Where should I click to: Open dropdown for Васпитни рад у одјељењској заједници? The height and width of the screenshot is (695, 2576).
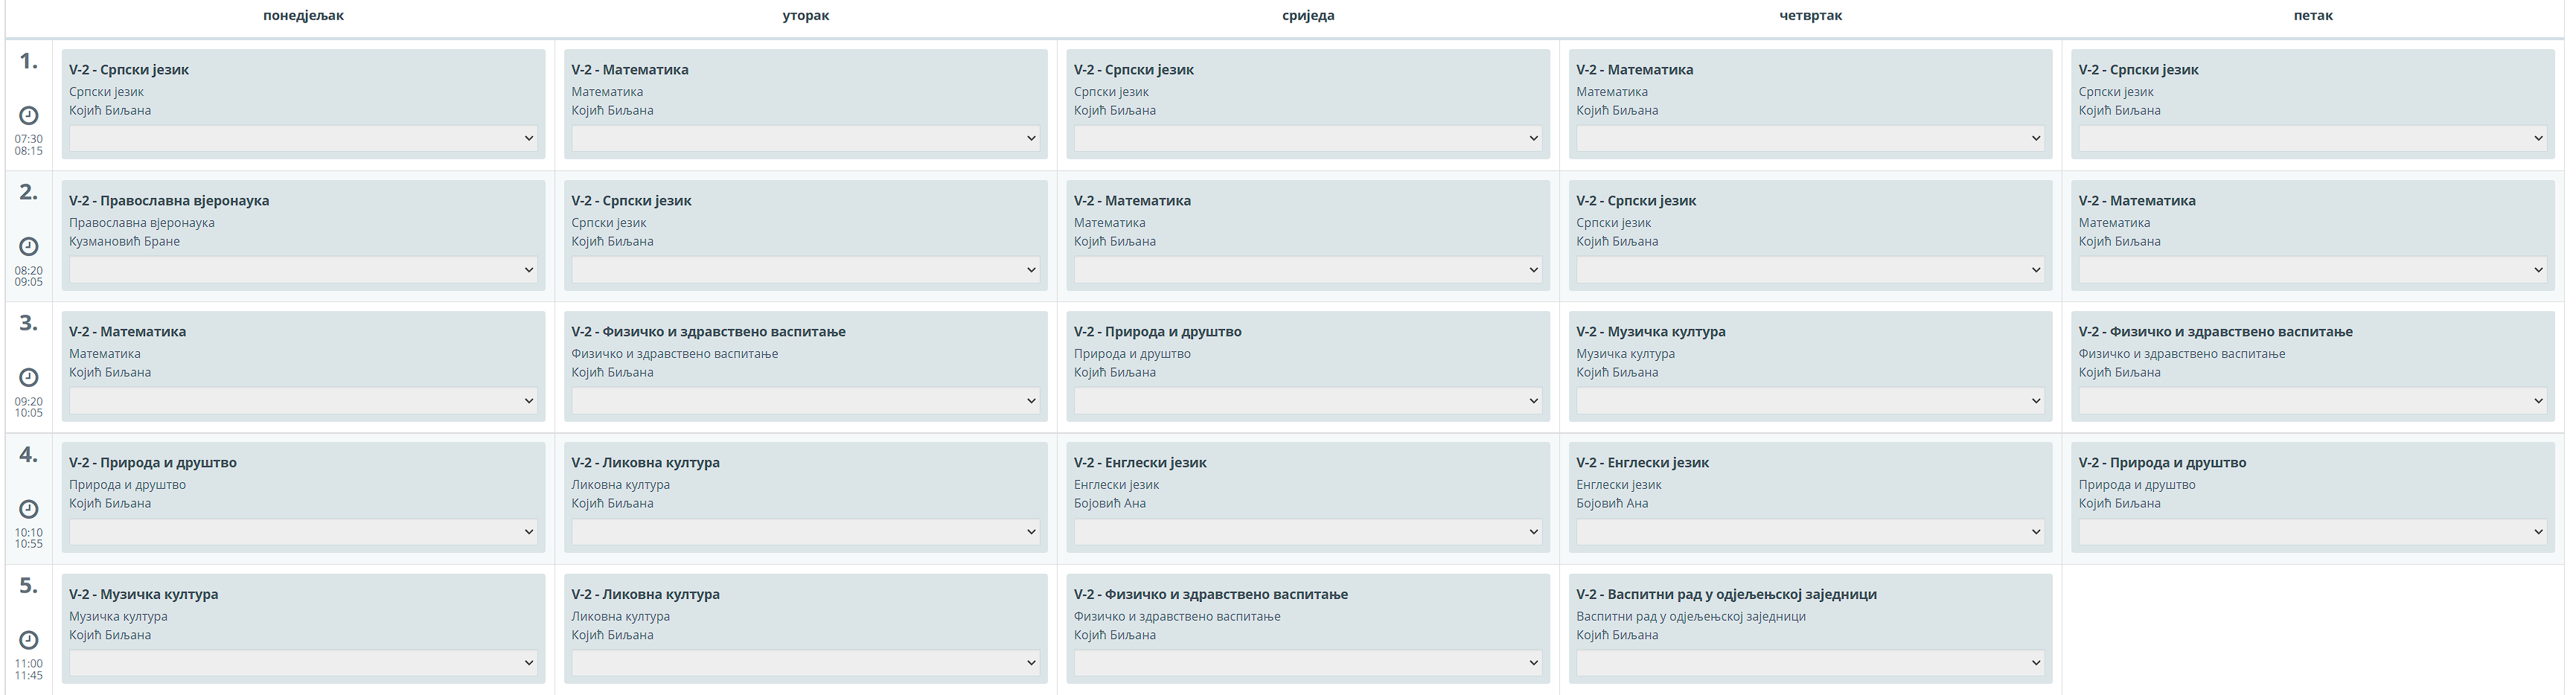[1810, 663]
